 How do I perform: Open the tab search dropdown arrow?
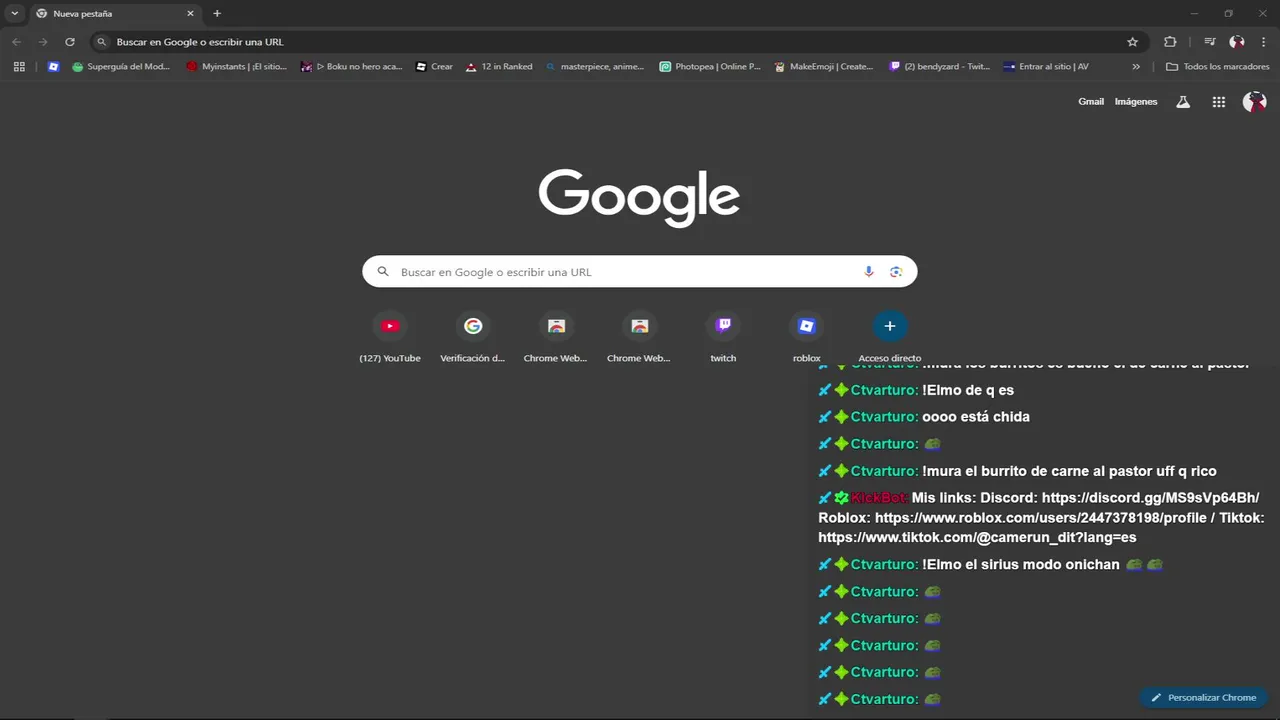14,13
